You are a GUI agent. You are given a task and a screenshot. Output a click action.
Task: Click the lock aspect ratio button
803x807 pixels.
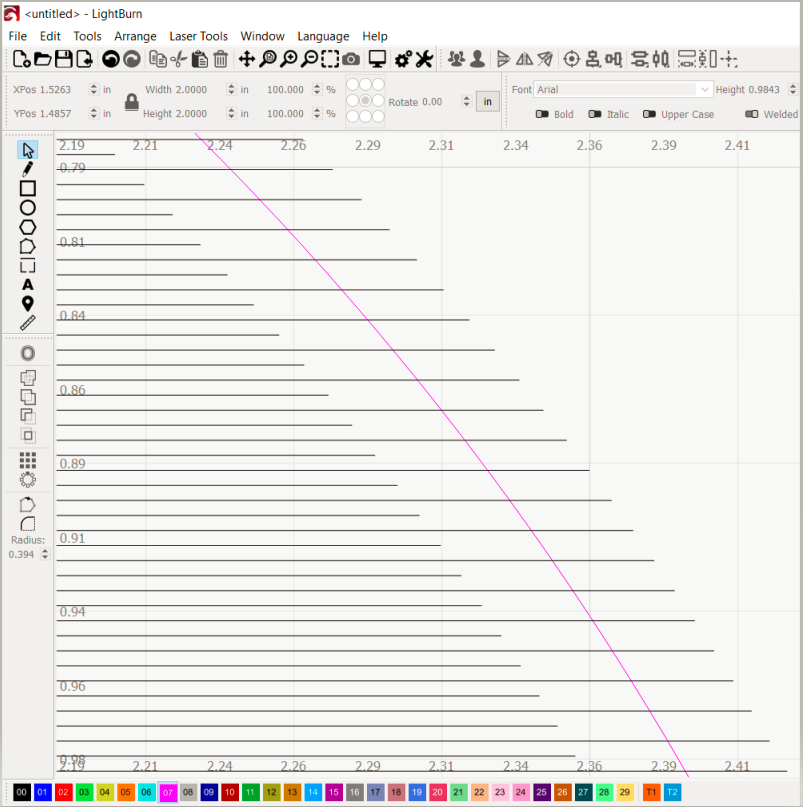pyautogui.click(x=132, y=102)
